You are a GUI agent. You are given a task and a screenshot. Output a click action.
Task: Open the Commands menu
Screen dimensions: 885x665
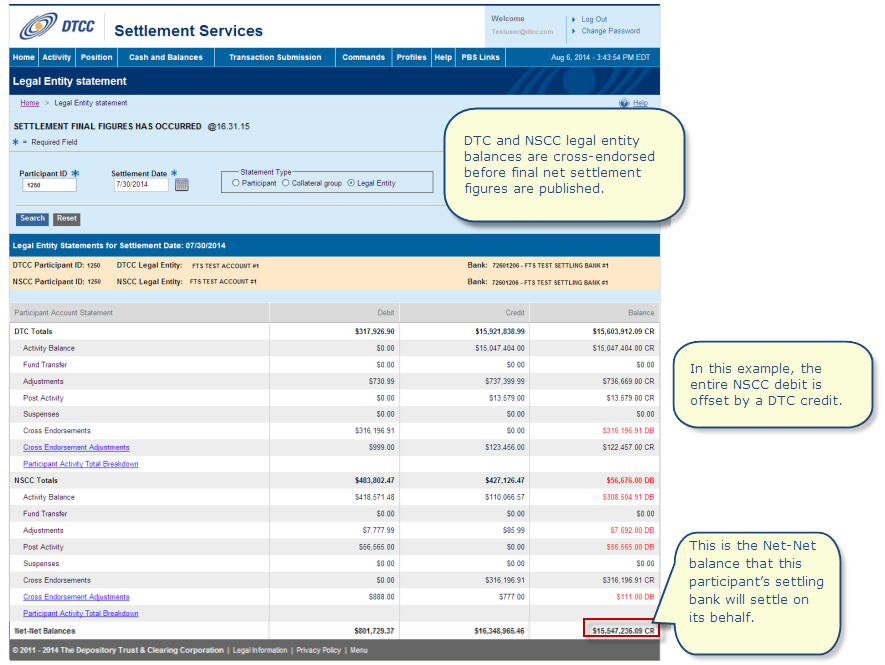[363, 57]
